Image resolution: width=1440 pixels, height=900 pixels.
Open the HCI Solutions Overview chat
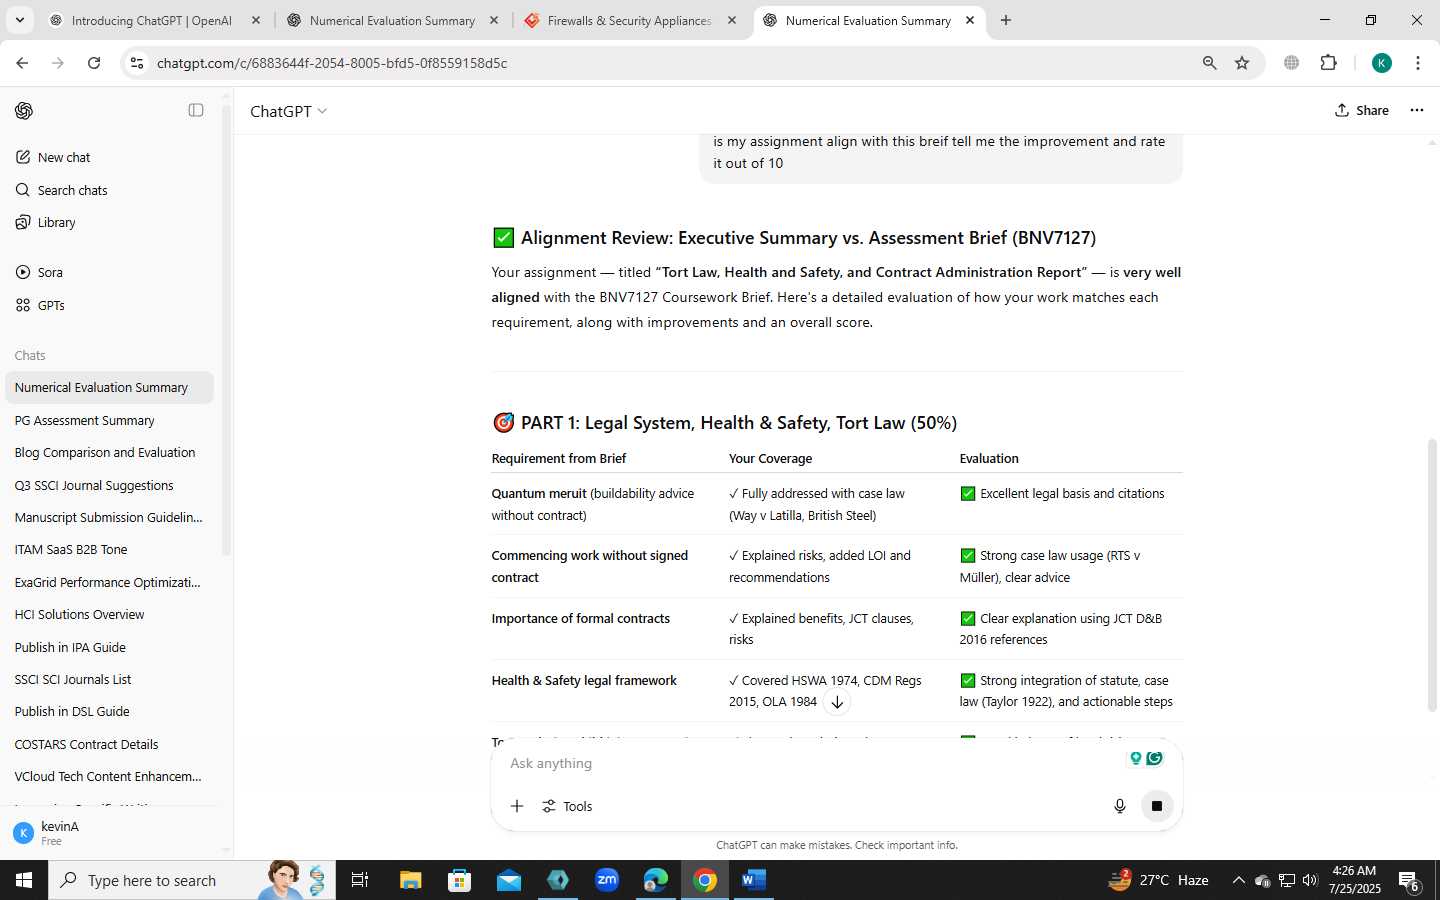[108, 614]
